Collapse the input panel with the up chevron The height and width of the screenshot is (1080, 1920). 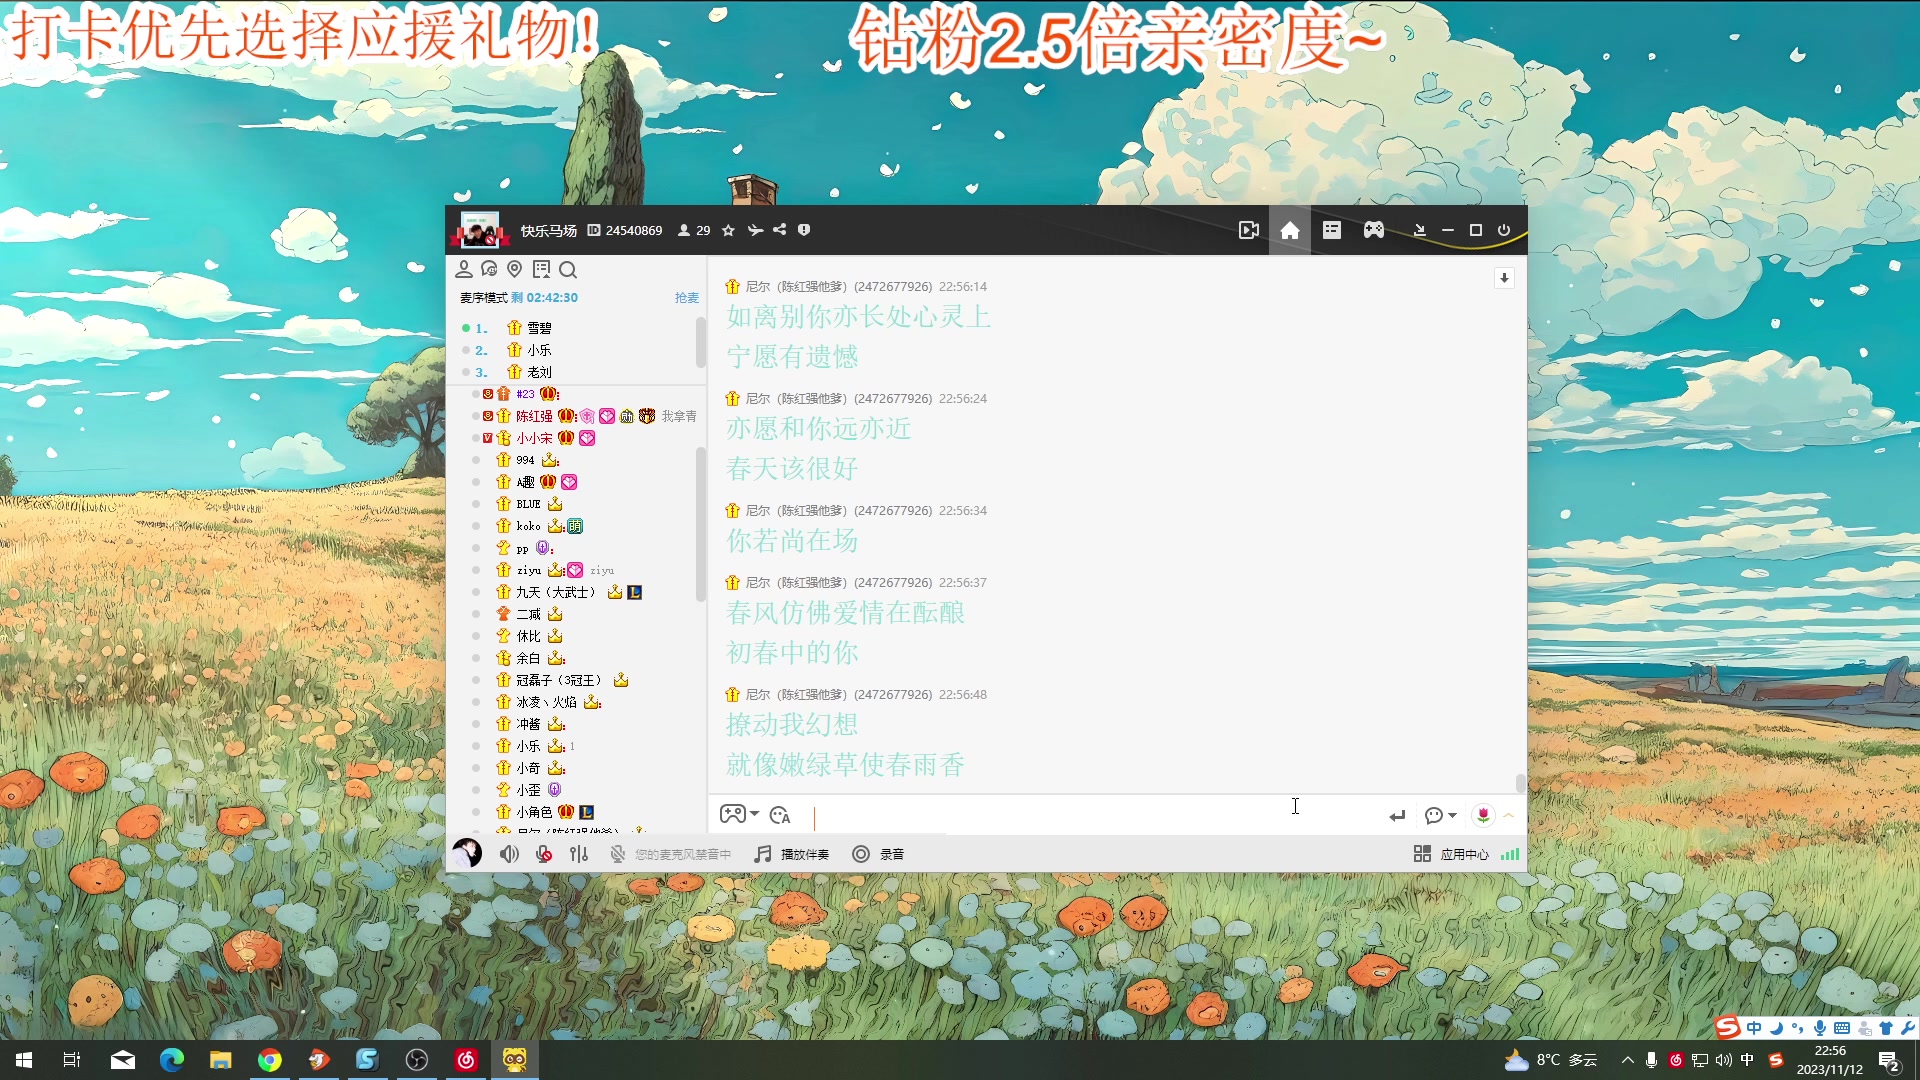pos(1510,815)
